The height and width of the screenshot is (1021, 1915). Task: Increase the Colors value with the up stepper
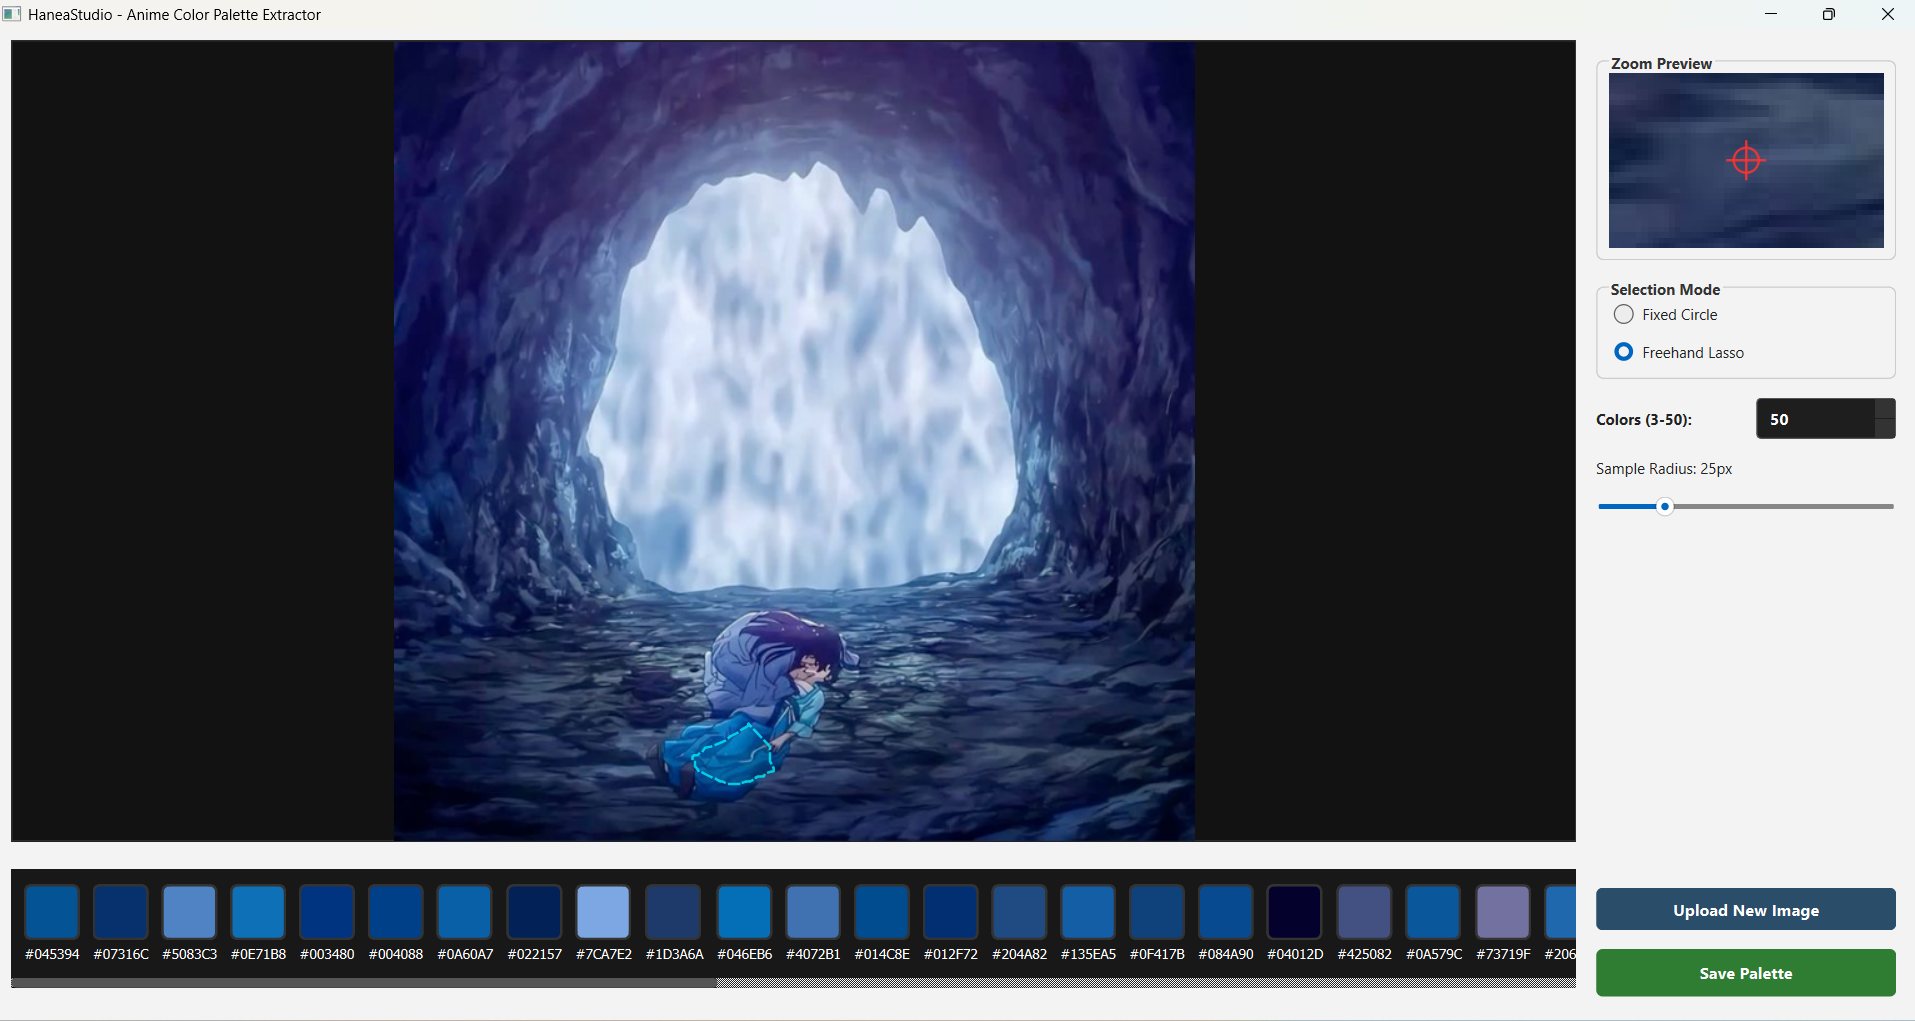(1885, 409)
